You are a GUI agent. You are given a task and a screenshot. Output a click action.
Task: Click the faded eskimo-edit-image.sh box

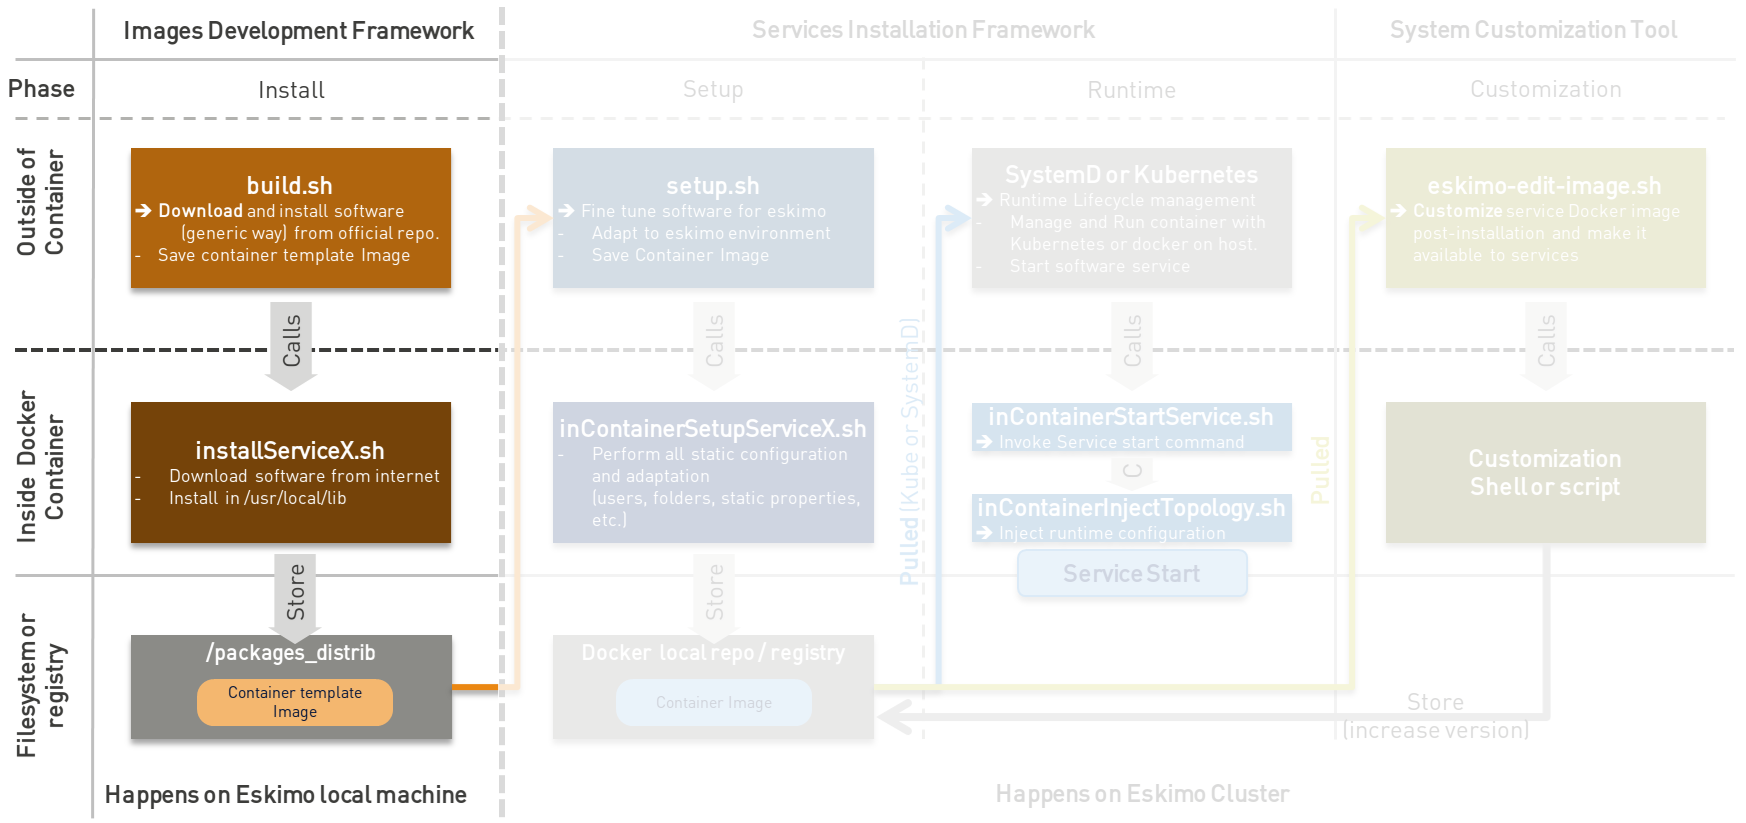(x=1546, y=218)
